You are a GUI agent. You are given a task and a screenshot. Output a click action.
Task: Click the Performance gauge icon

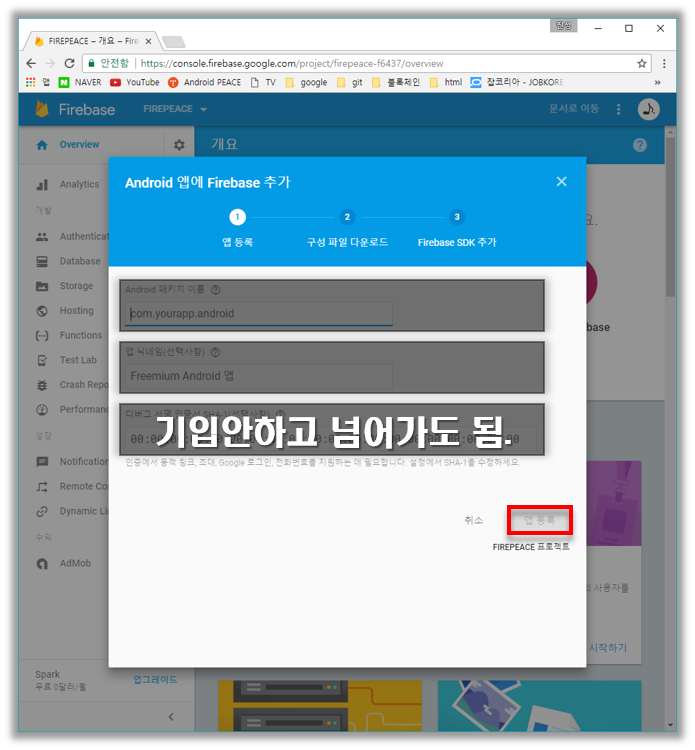tap(42, 410)
